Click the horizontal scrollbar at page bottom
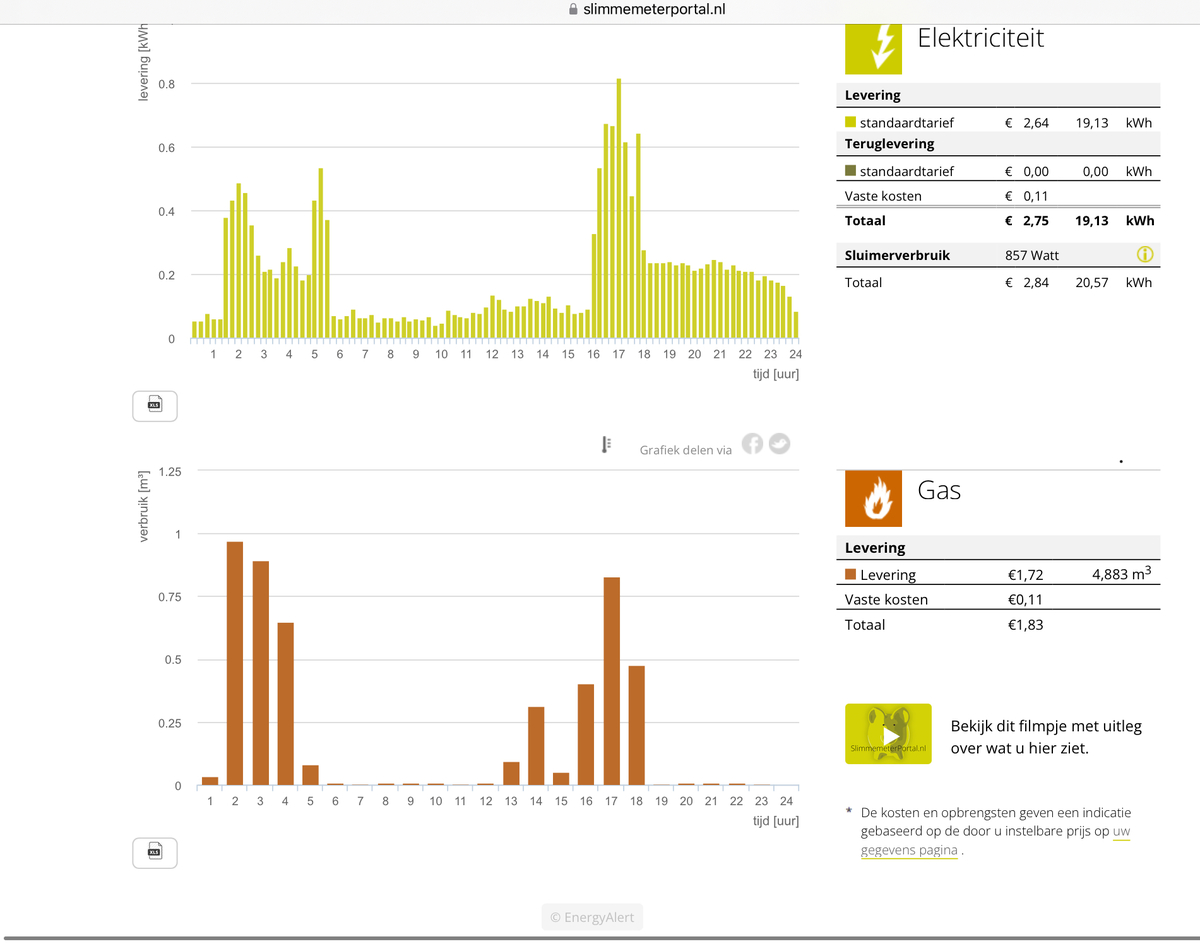 (x=600, y=939)
